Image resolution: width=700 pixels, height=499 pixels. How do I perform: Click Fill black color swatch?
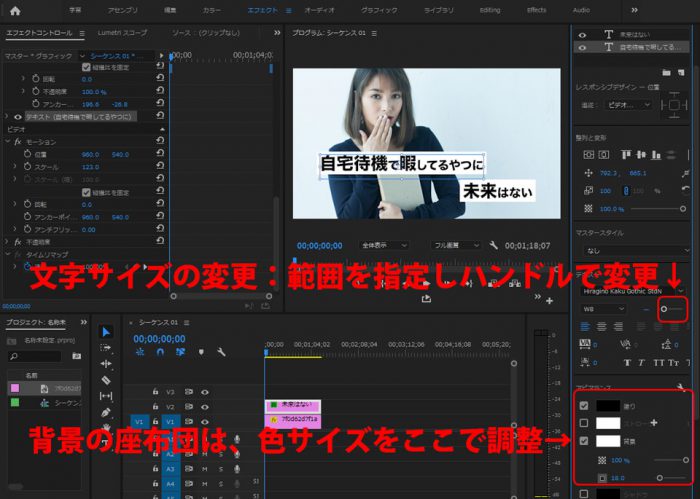[608, 406]
